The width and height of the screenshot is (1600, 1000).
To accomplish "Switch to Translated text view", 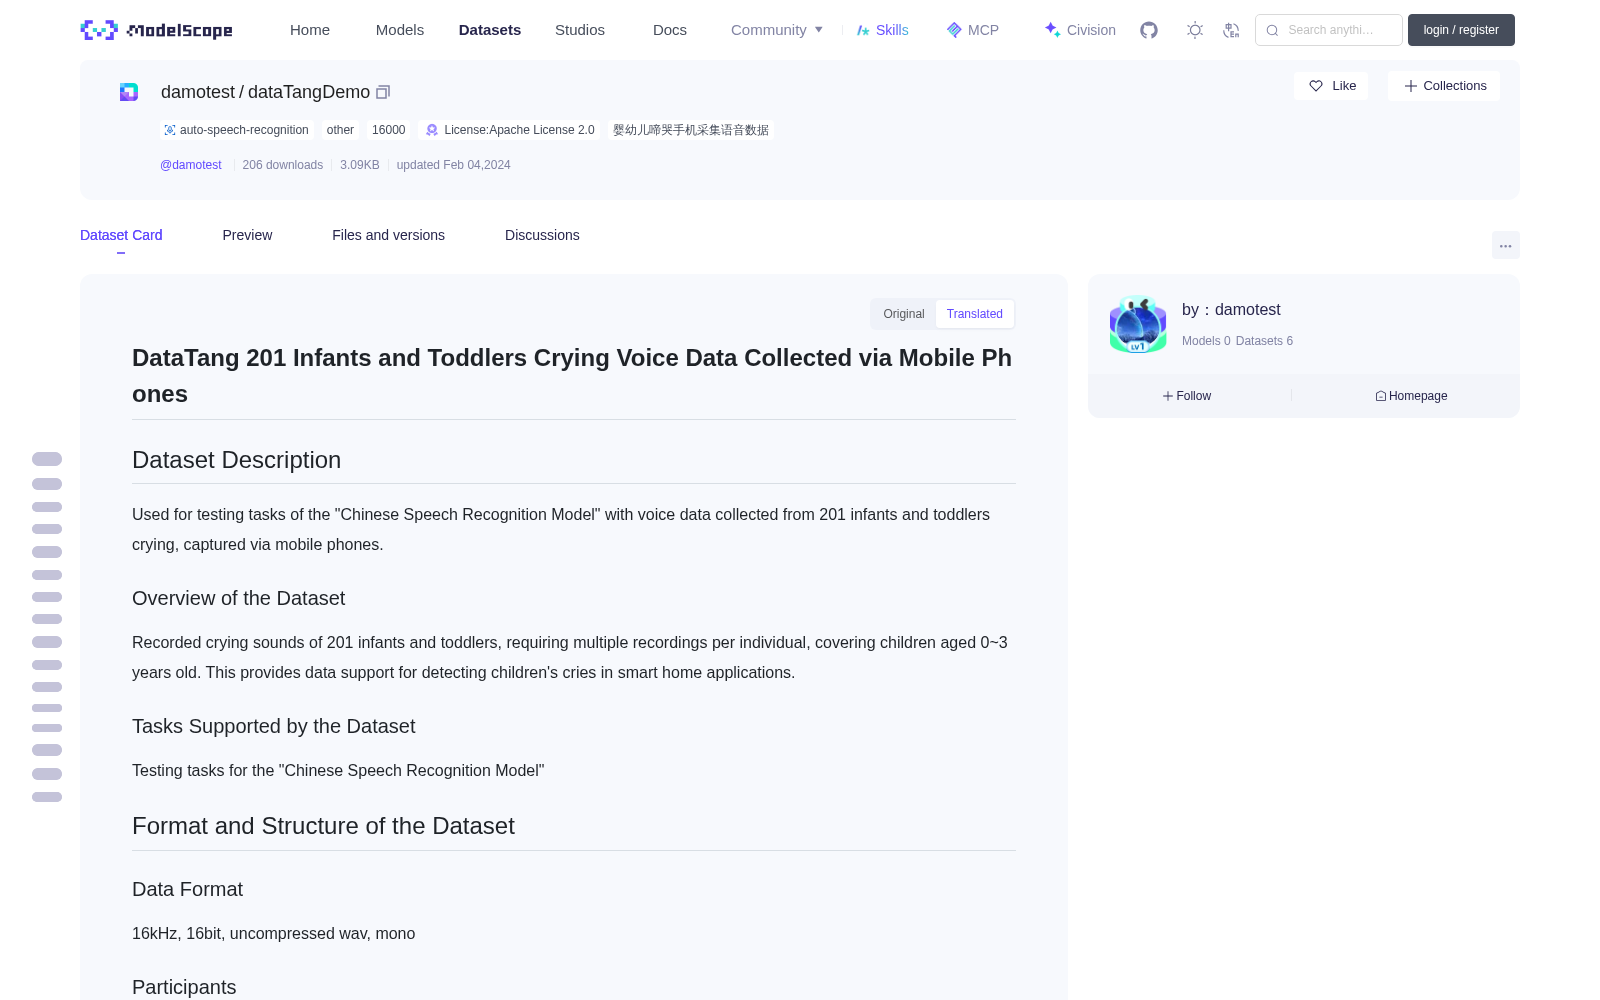I will pyautogui.click(x=975, y=314).
